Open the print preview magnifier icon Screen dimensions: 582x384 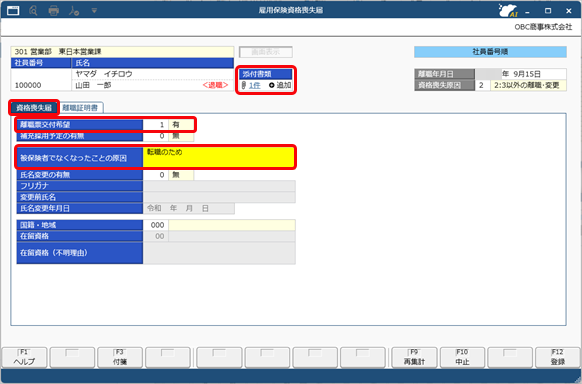(x=33, y=10)
